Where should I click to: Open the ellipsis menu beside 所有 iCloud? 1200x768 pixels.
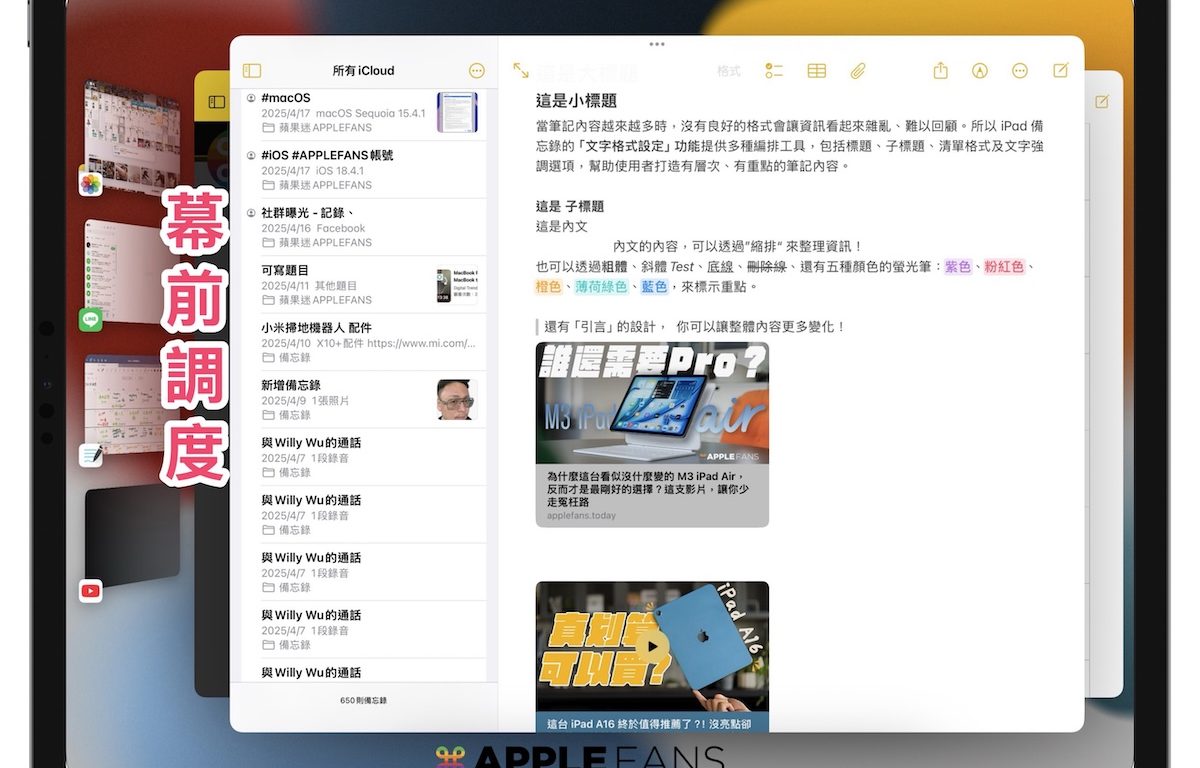[x=476, y=71]
